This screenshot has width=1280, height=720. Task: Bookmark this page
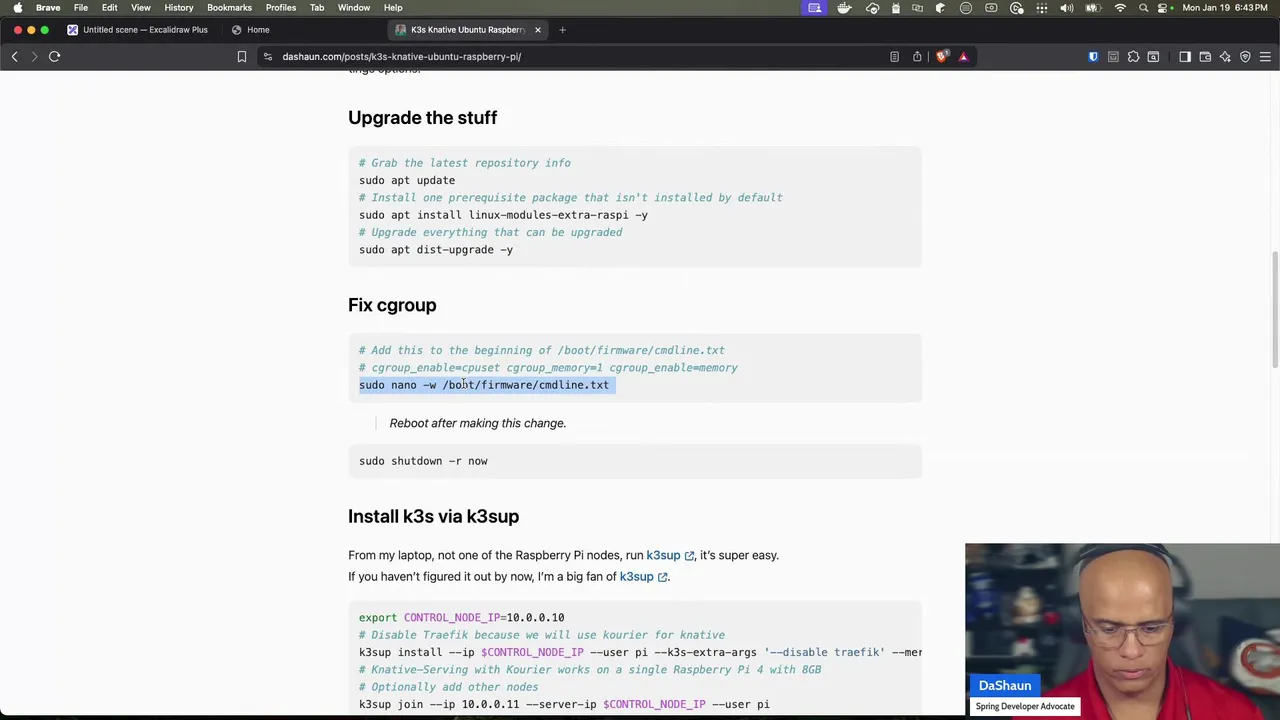241,57
